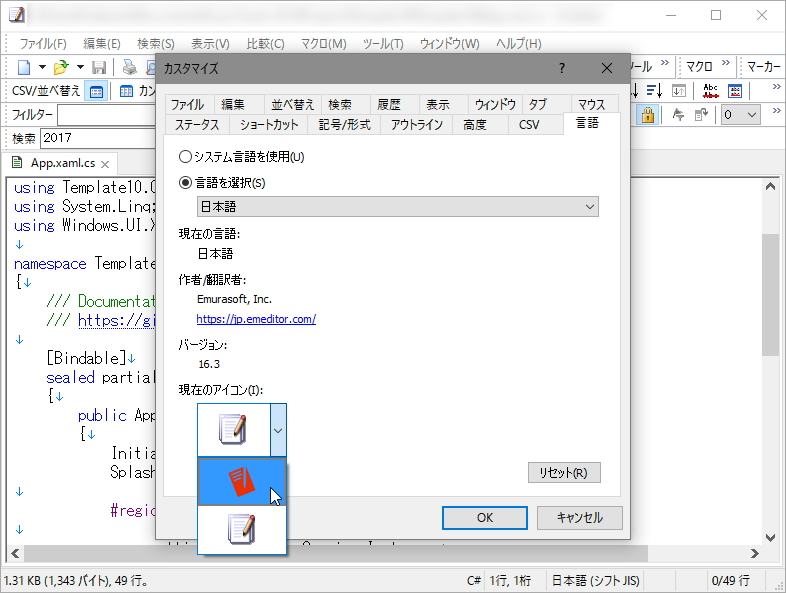Select the red icon in icon list

pyautogui.click(x=242, y=482)
